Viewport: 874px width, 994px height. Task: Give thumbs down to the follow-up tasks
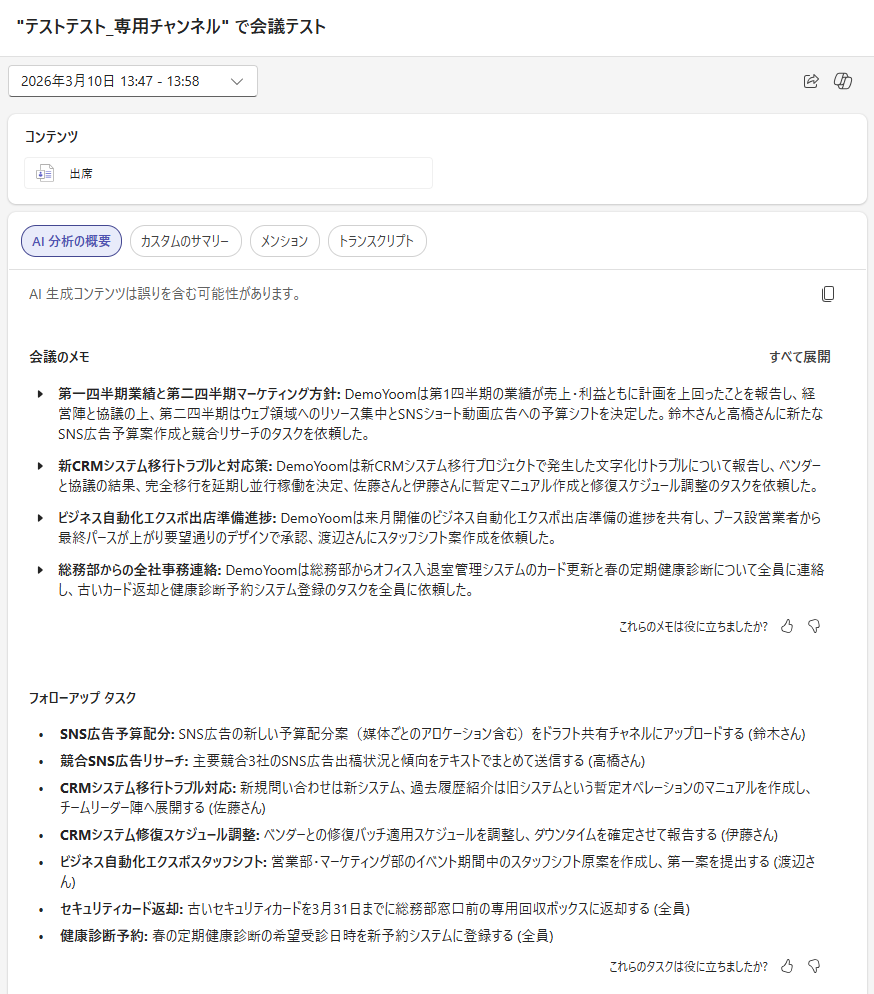click(x=814, y=966)
